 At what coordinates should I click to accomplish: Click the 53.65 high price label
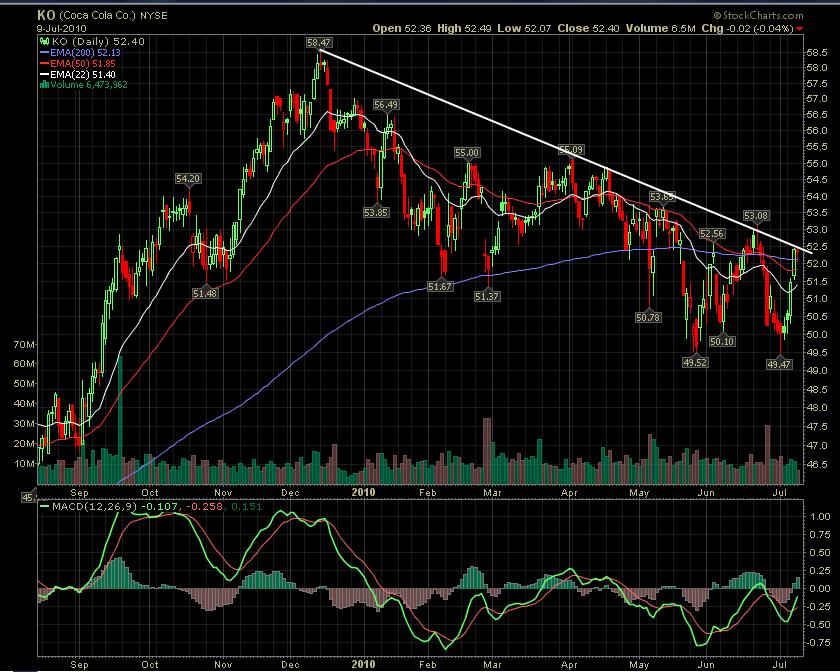(x=662, y=197)
